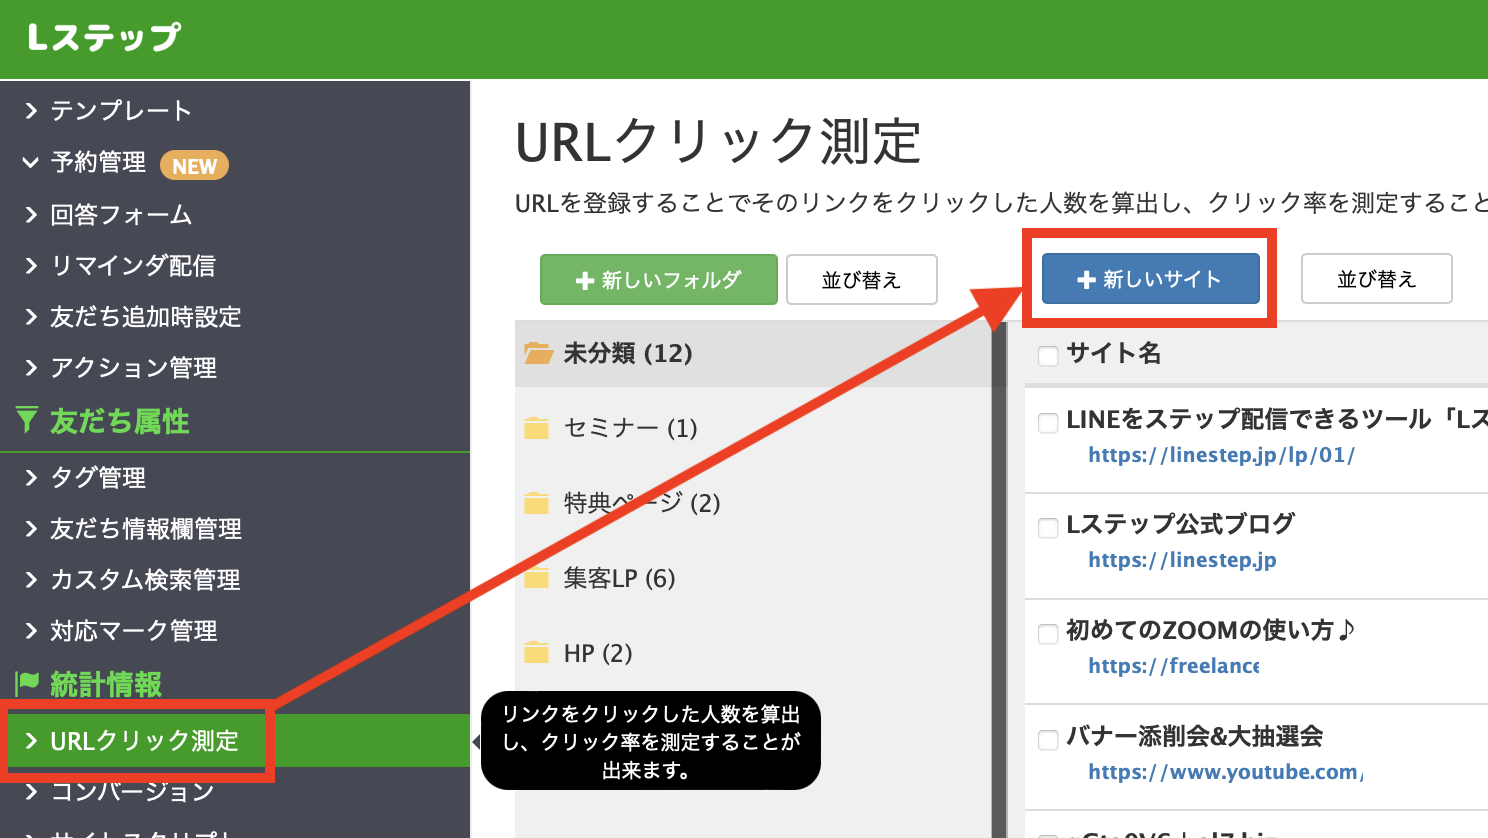Image resolution: width=1488 pixels, height=838 pixels.
Task: Select the セミナー folder icon
Action: [x=537, y=429]
